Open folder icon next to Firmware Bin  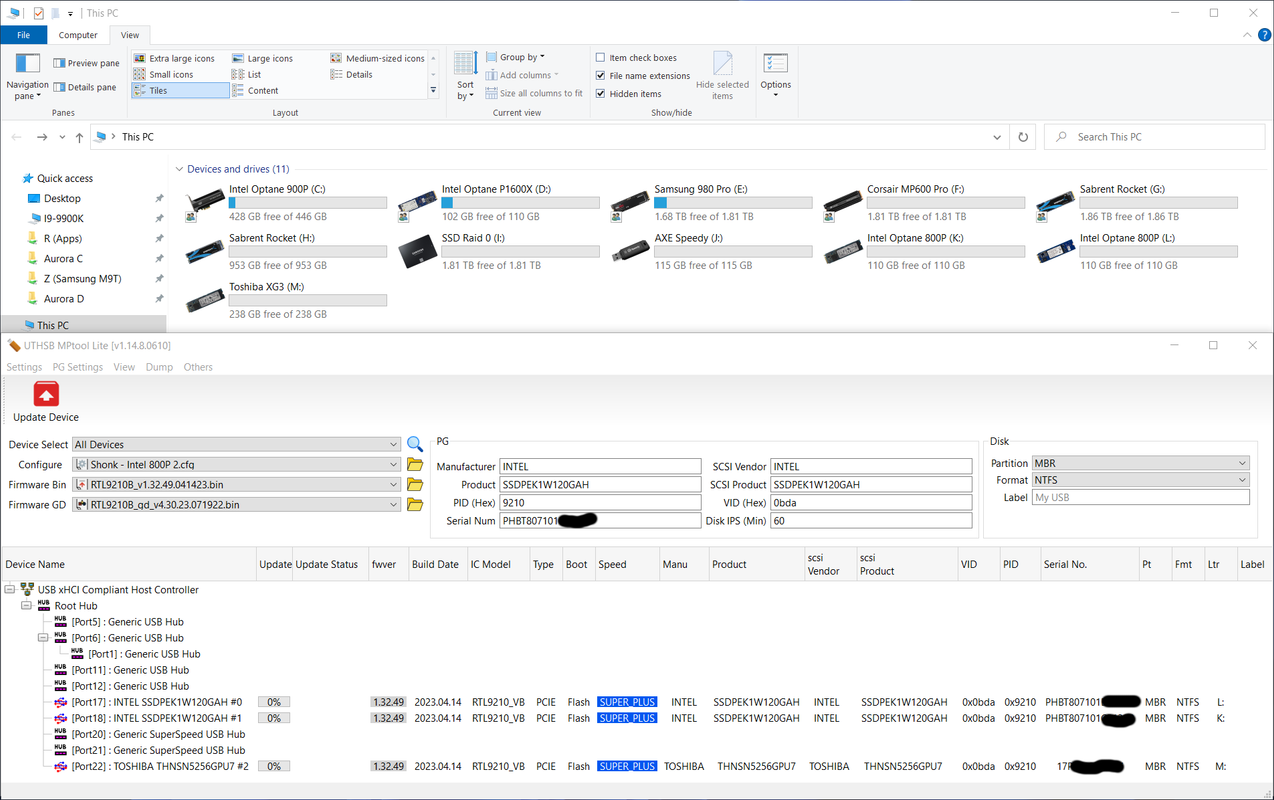pyautogui.click(x=415, y=485)
